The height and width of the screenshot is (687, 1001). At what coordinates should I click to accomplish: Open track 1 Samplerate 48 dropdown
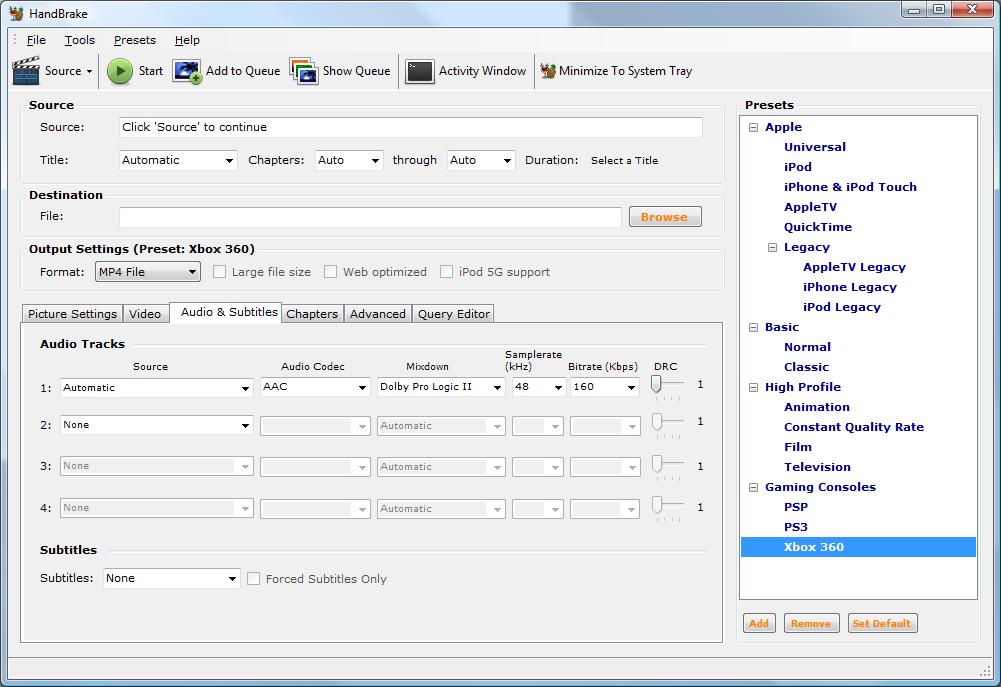pos(539,387)
